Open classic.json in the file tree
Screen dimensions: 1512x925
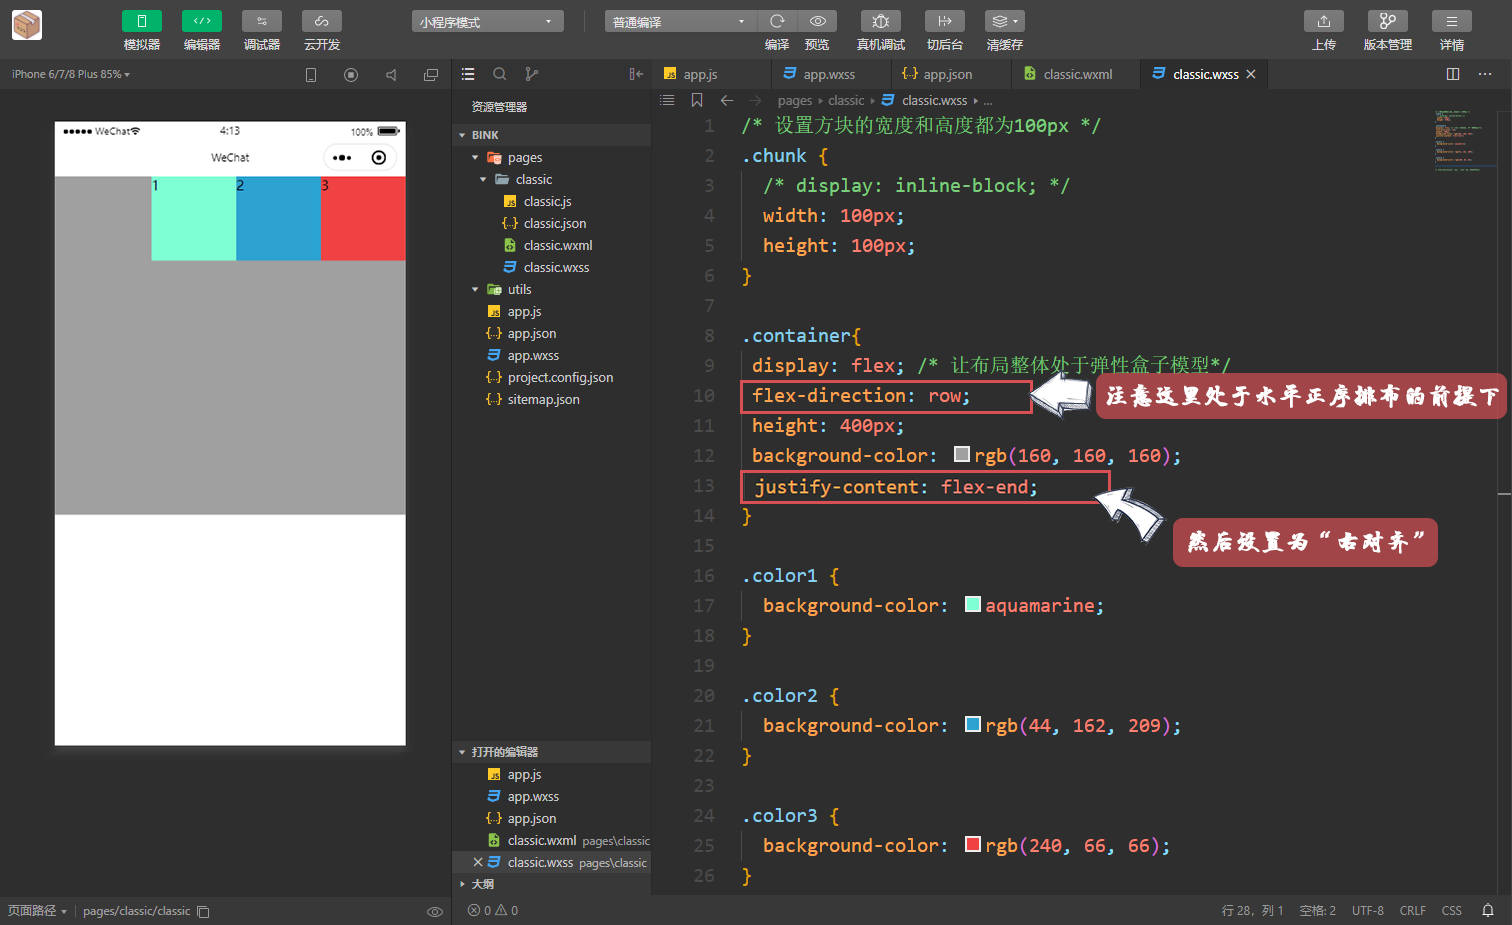[551, 223]
